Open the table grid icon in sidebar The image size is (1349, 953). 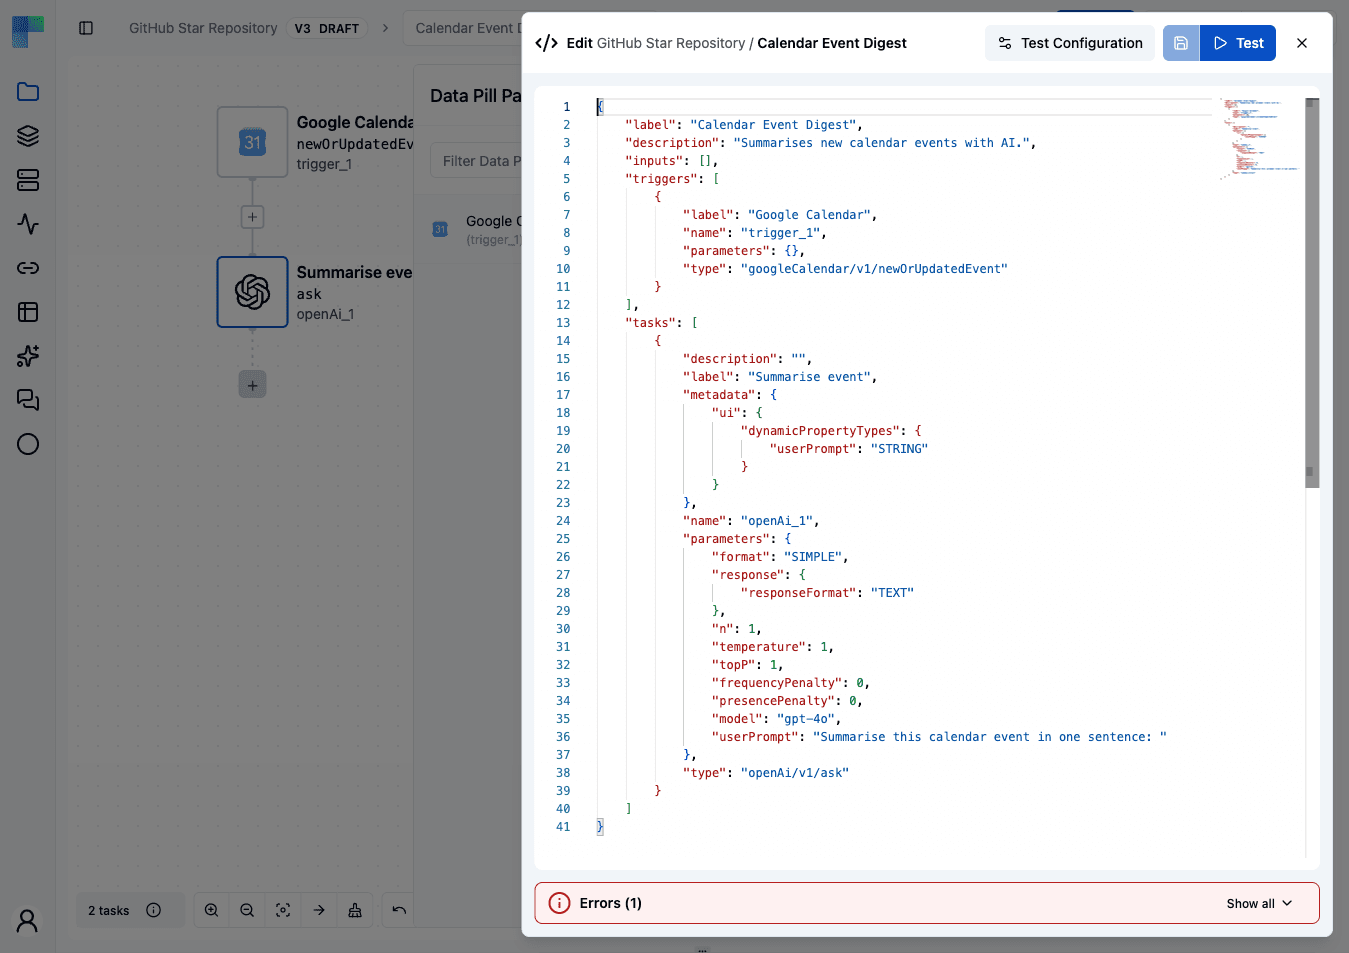(28, 312)
